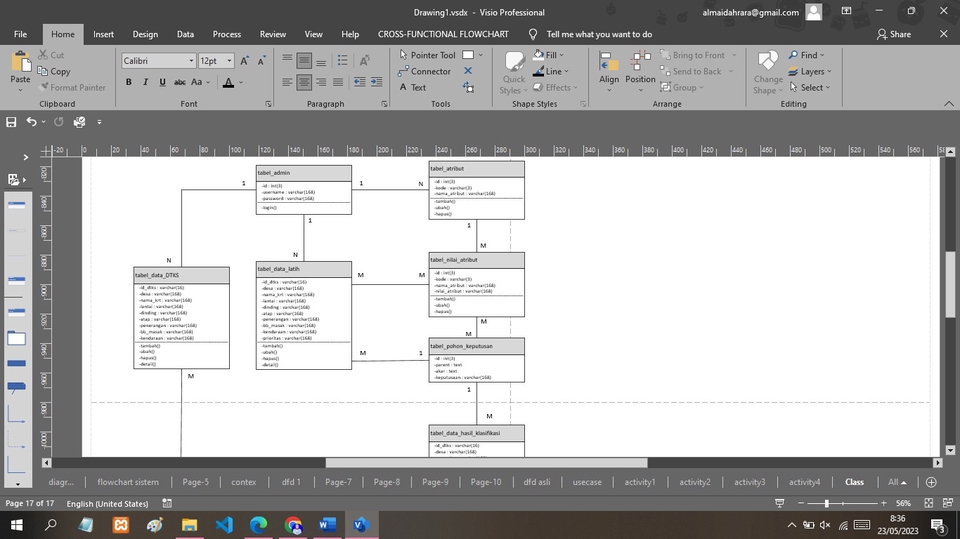
Task: Open the Find button
Action: click(806, 55)
